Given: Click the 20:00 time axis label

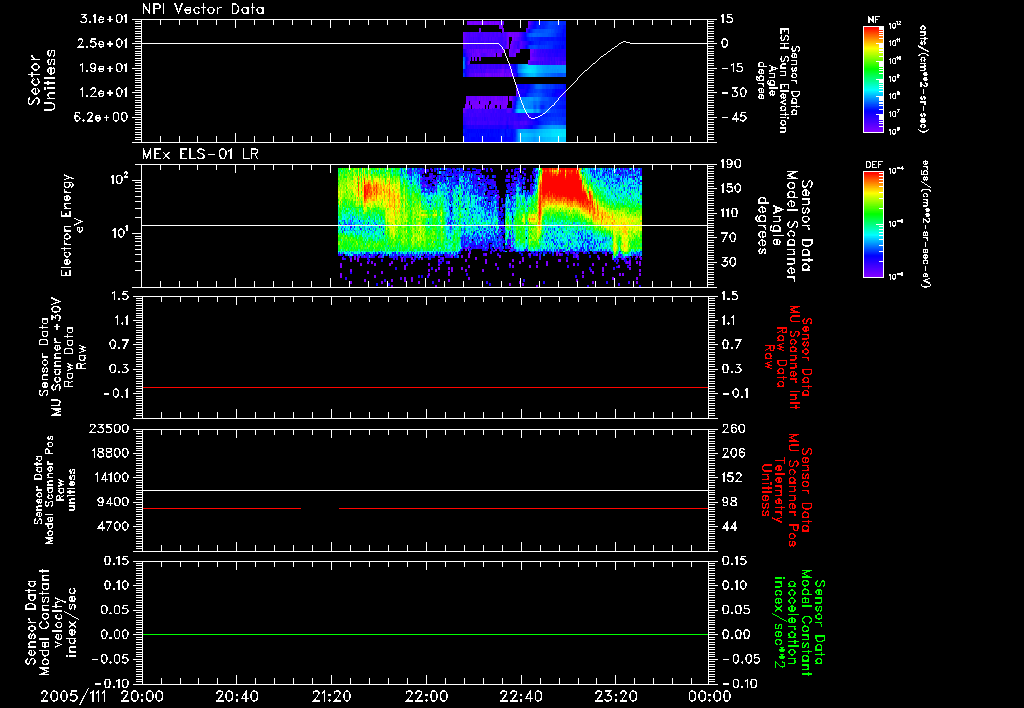Looking at the screenshot, I should point(142,696).
